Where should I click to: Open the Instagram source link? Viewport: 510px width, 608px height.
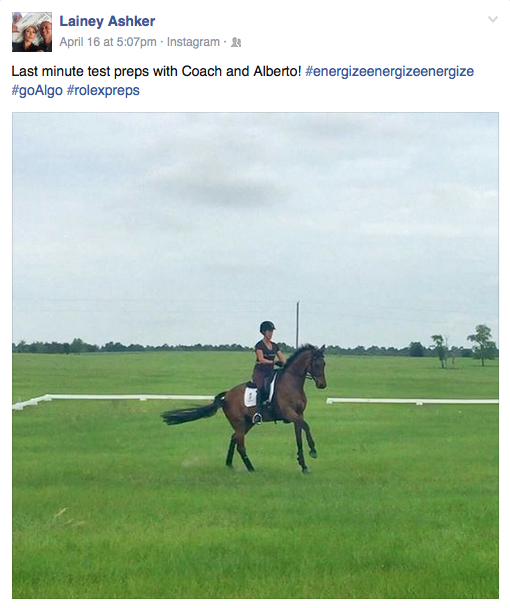point(193,42)
